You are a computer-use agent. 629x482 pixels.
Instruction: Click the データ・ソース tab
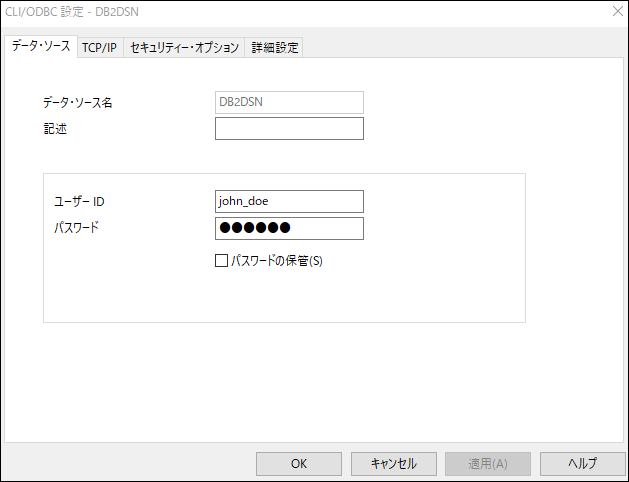click(41, 47)
